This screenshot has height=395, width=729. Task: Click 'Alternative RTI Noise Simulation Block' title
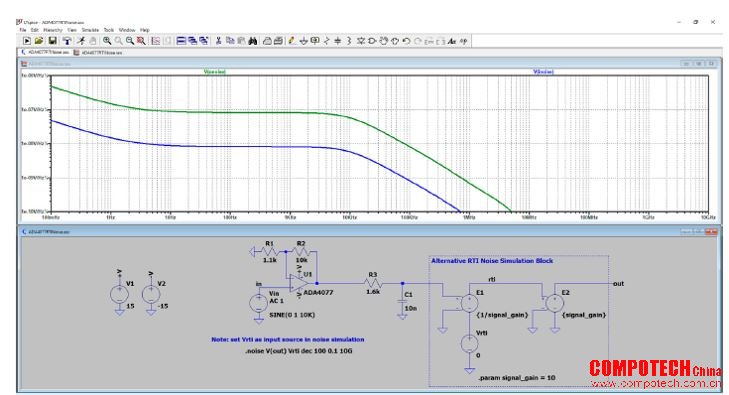point(492,261)
